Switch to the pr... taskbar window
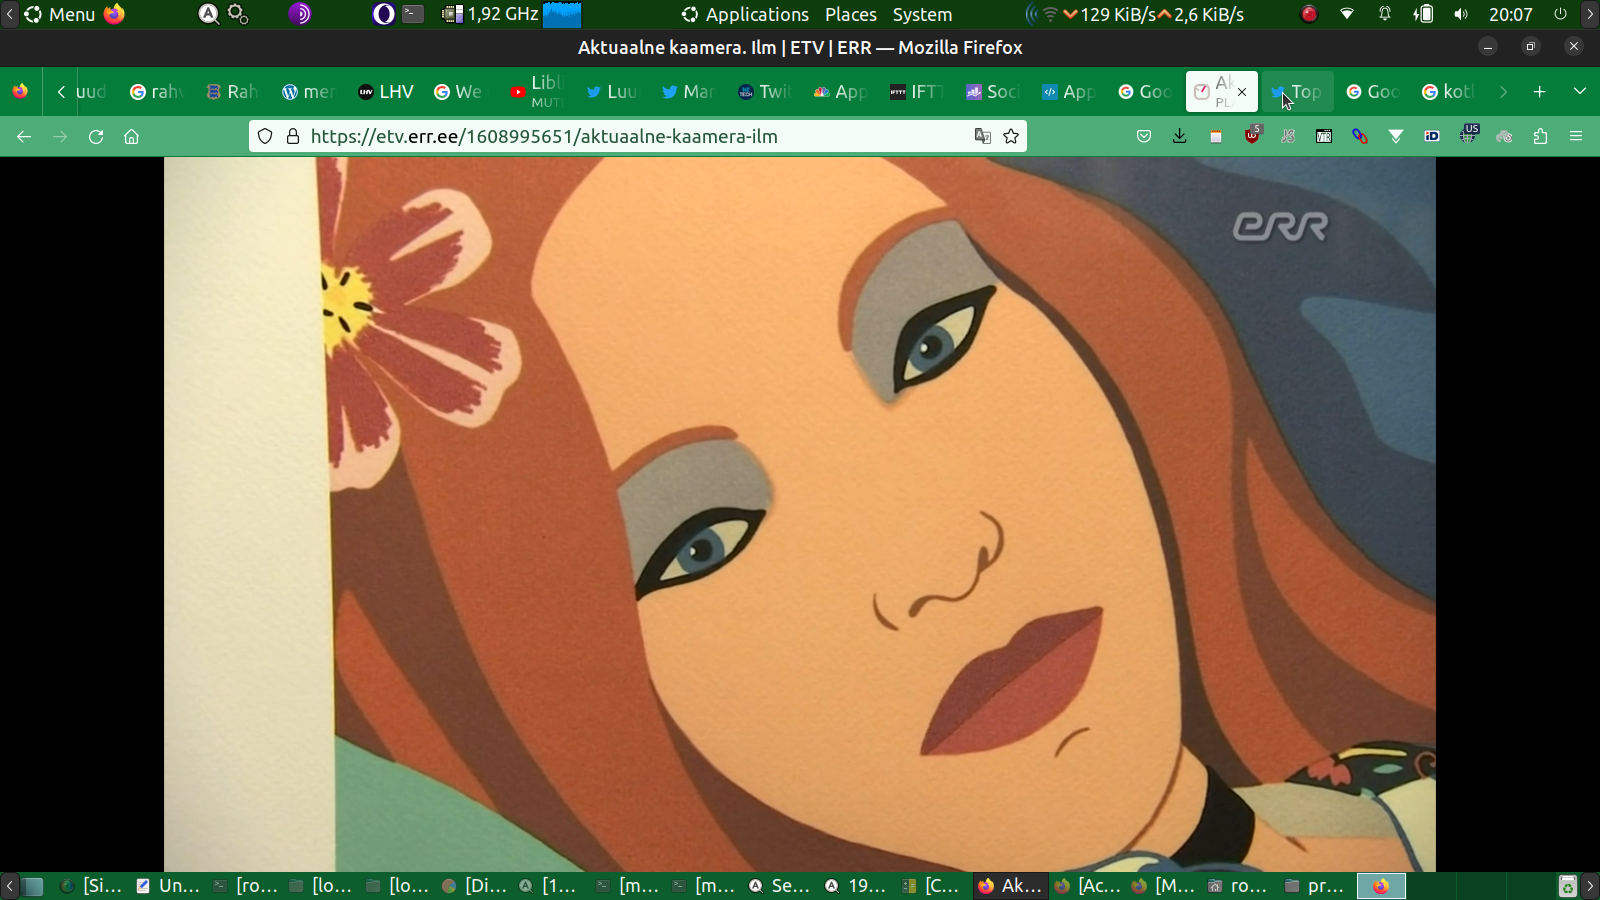 click(1316, 886)
